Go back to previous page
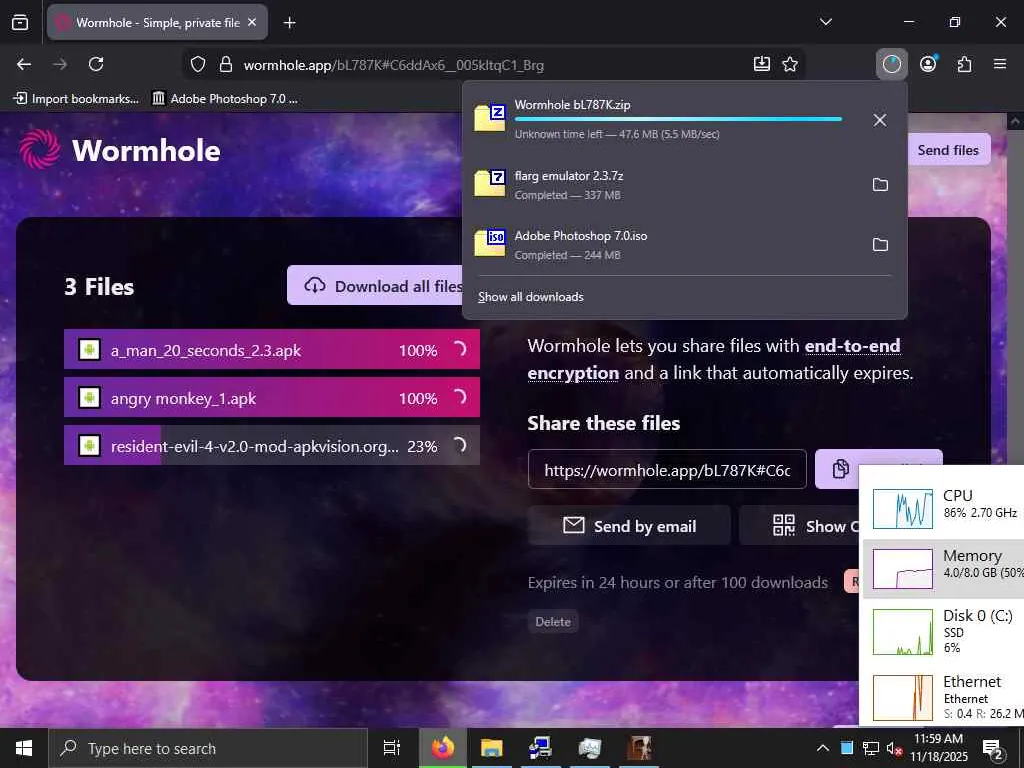 [24, 64]
